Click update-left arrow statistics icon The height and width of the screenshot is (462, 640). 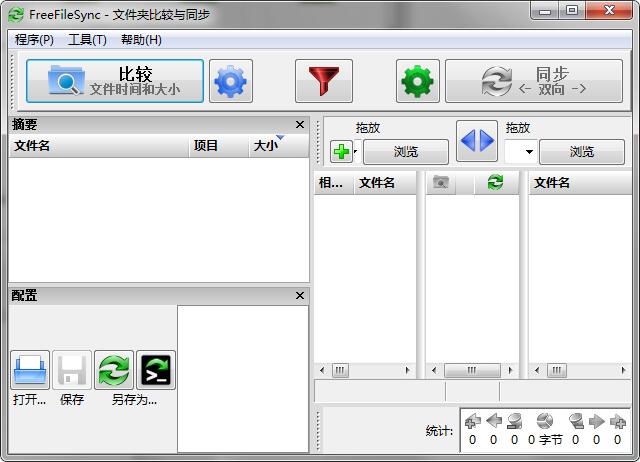tap(494, 421)
